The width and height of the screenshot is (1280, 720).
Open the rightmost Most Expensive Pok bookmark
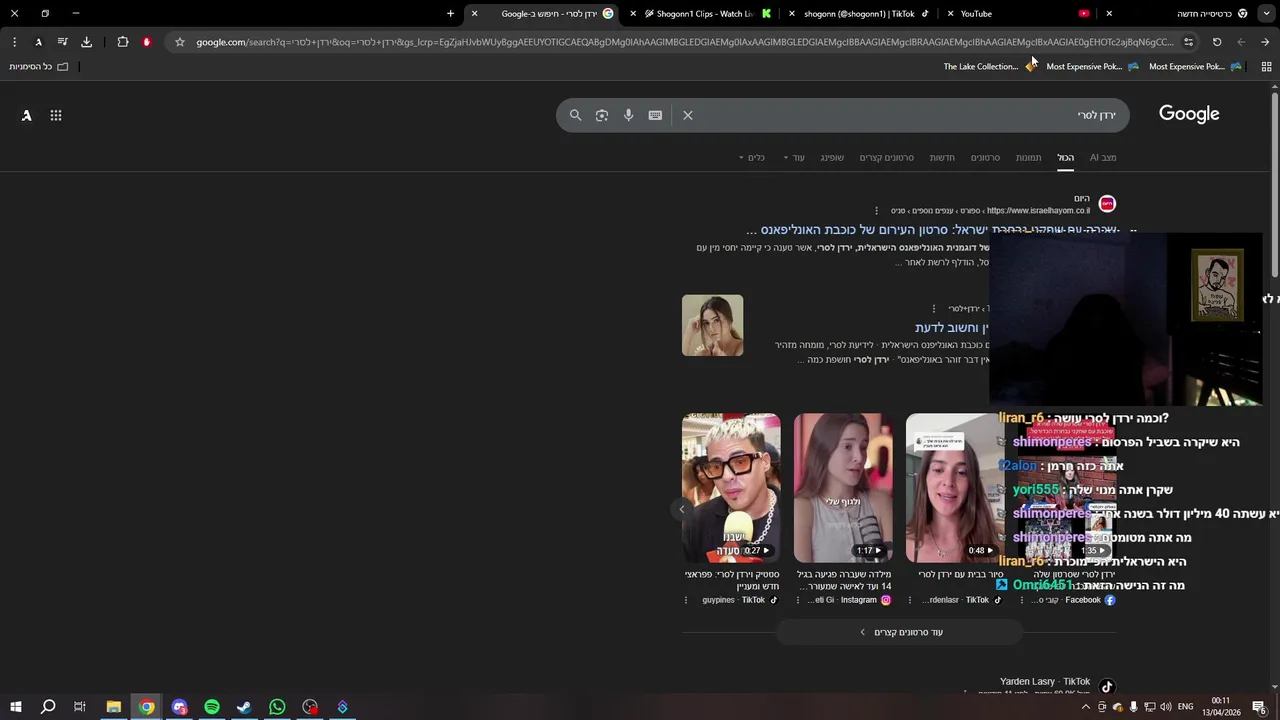(x=1195, y=67)
